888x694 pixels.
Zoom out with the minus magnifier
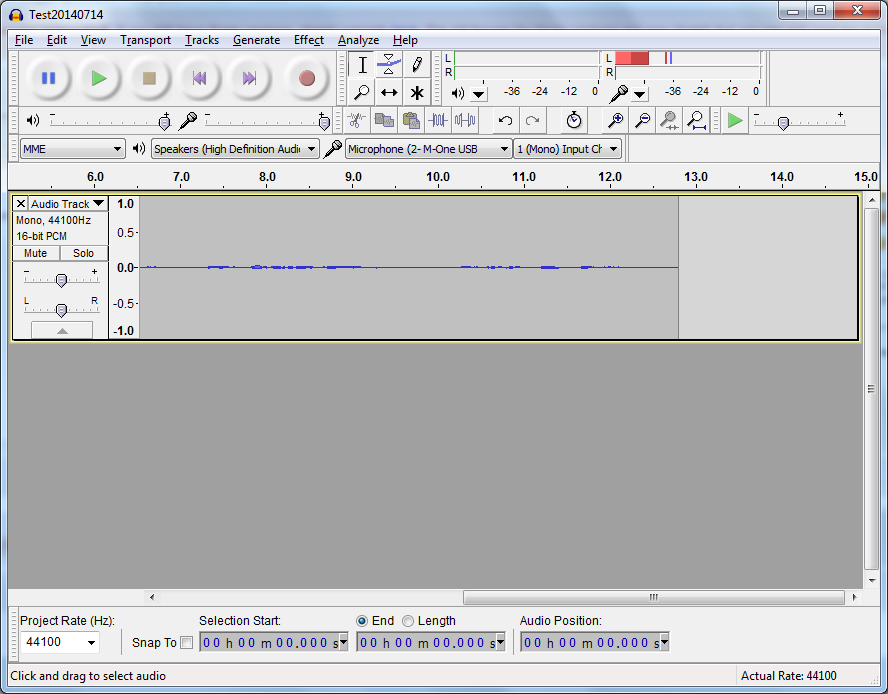tap(642, 120)
